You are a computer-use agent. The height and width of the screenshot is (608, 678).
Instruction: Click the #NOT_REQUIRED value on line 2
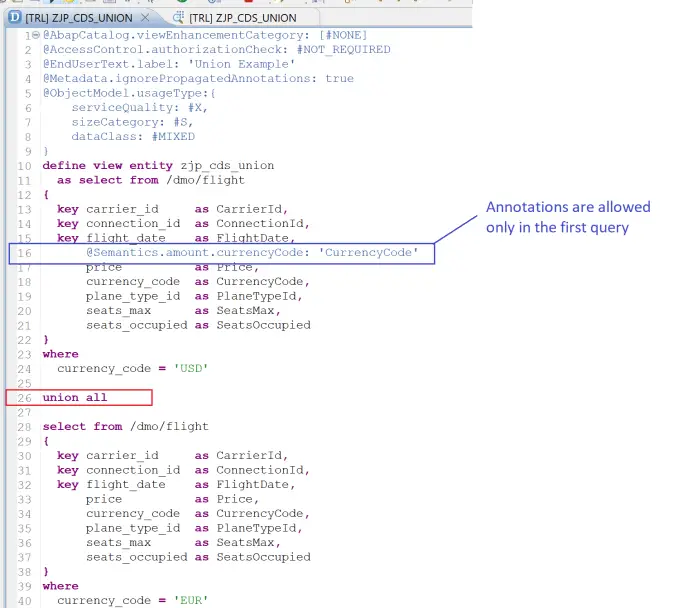pos(344,50)
